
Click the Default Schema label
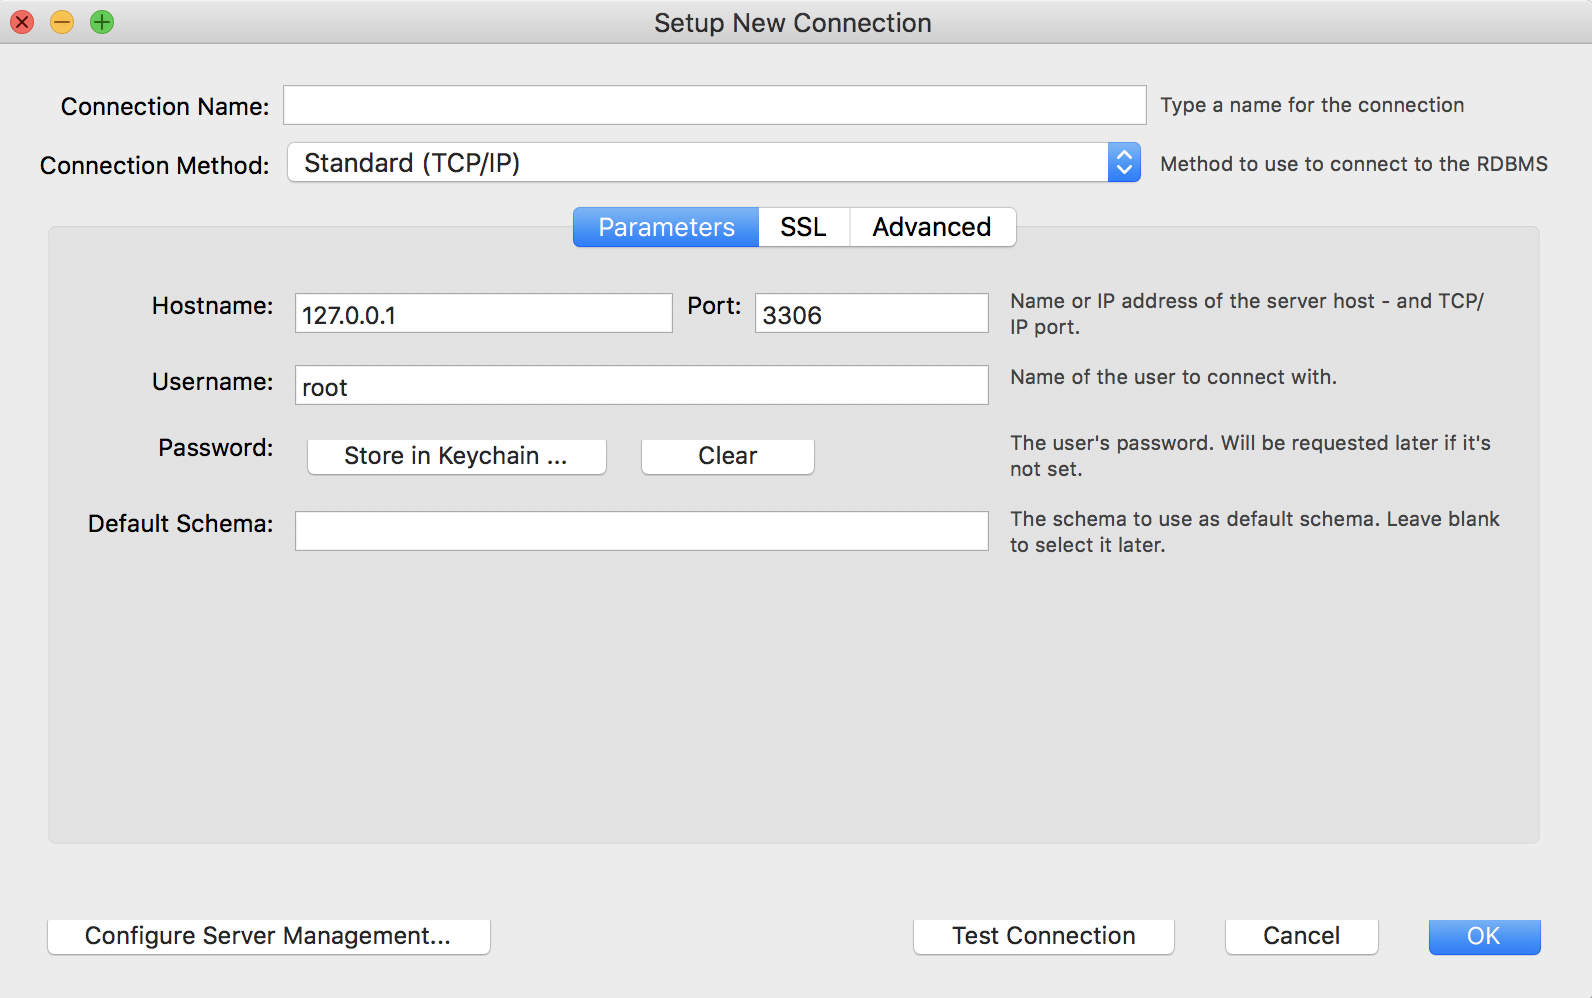coord(180,524)
